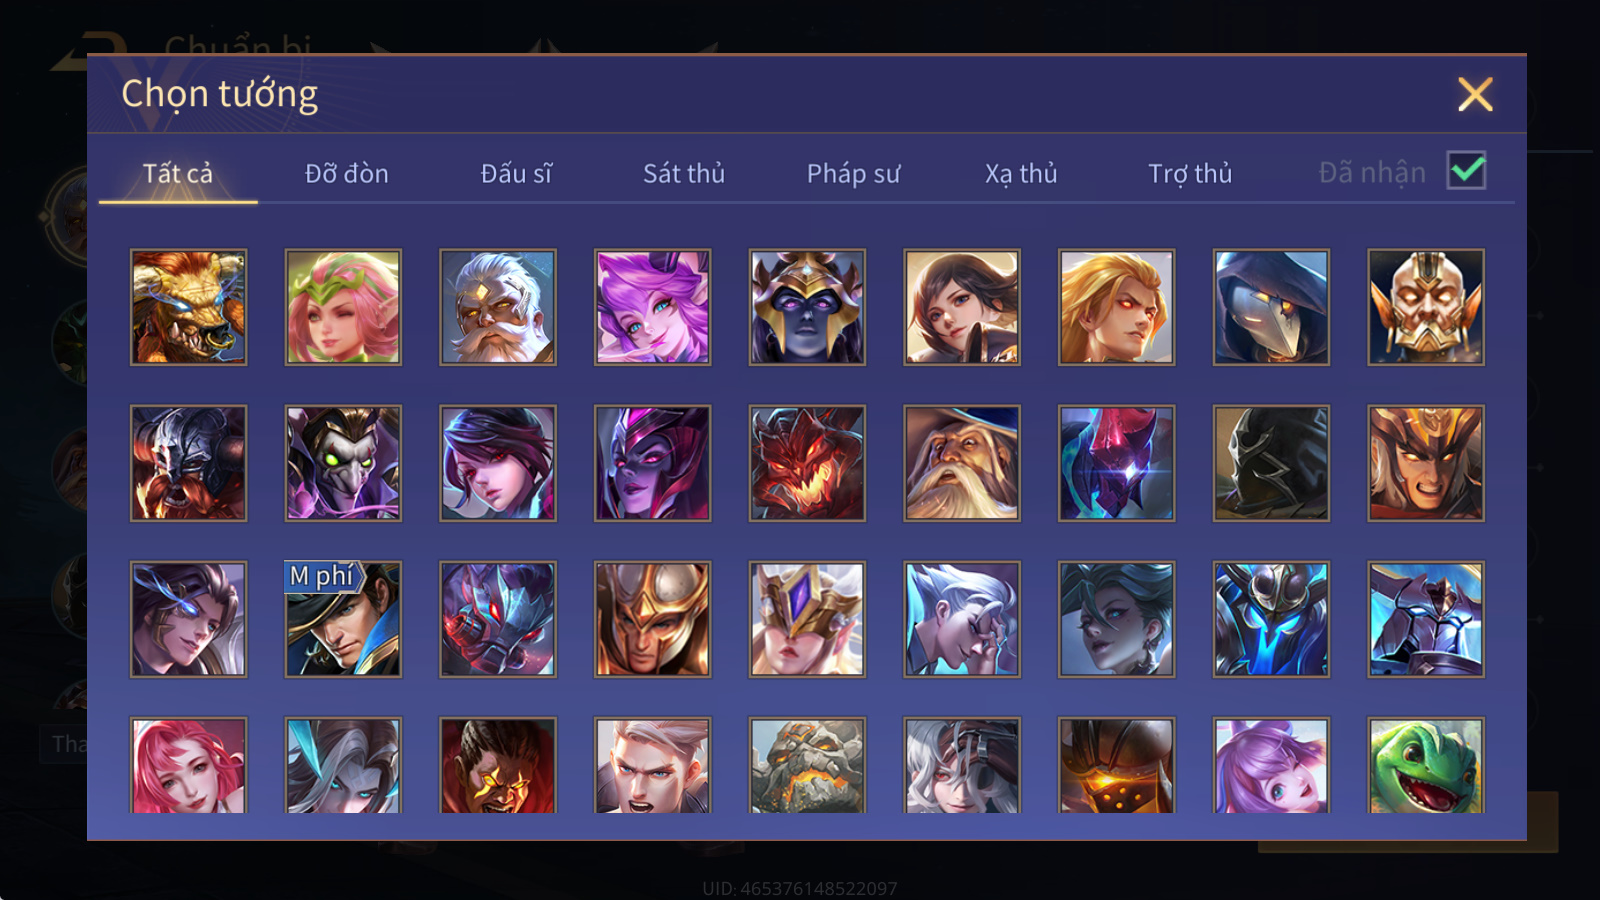Open the Đấu sĩ tab
1600x900 pixels.
(515, 173)
